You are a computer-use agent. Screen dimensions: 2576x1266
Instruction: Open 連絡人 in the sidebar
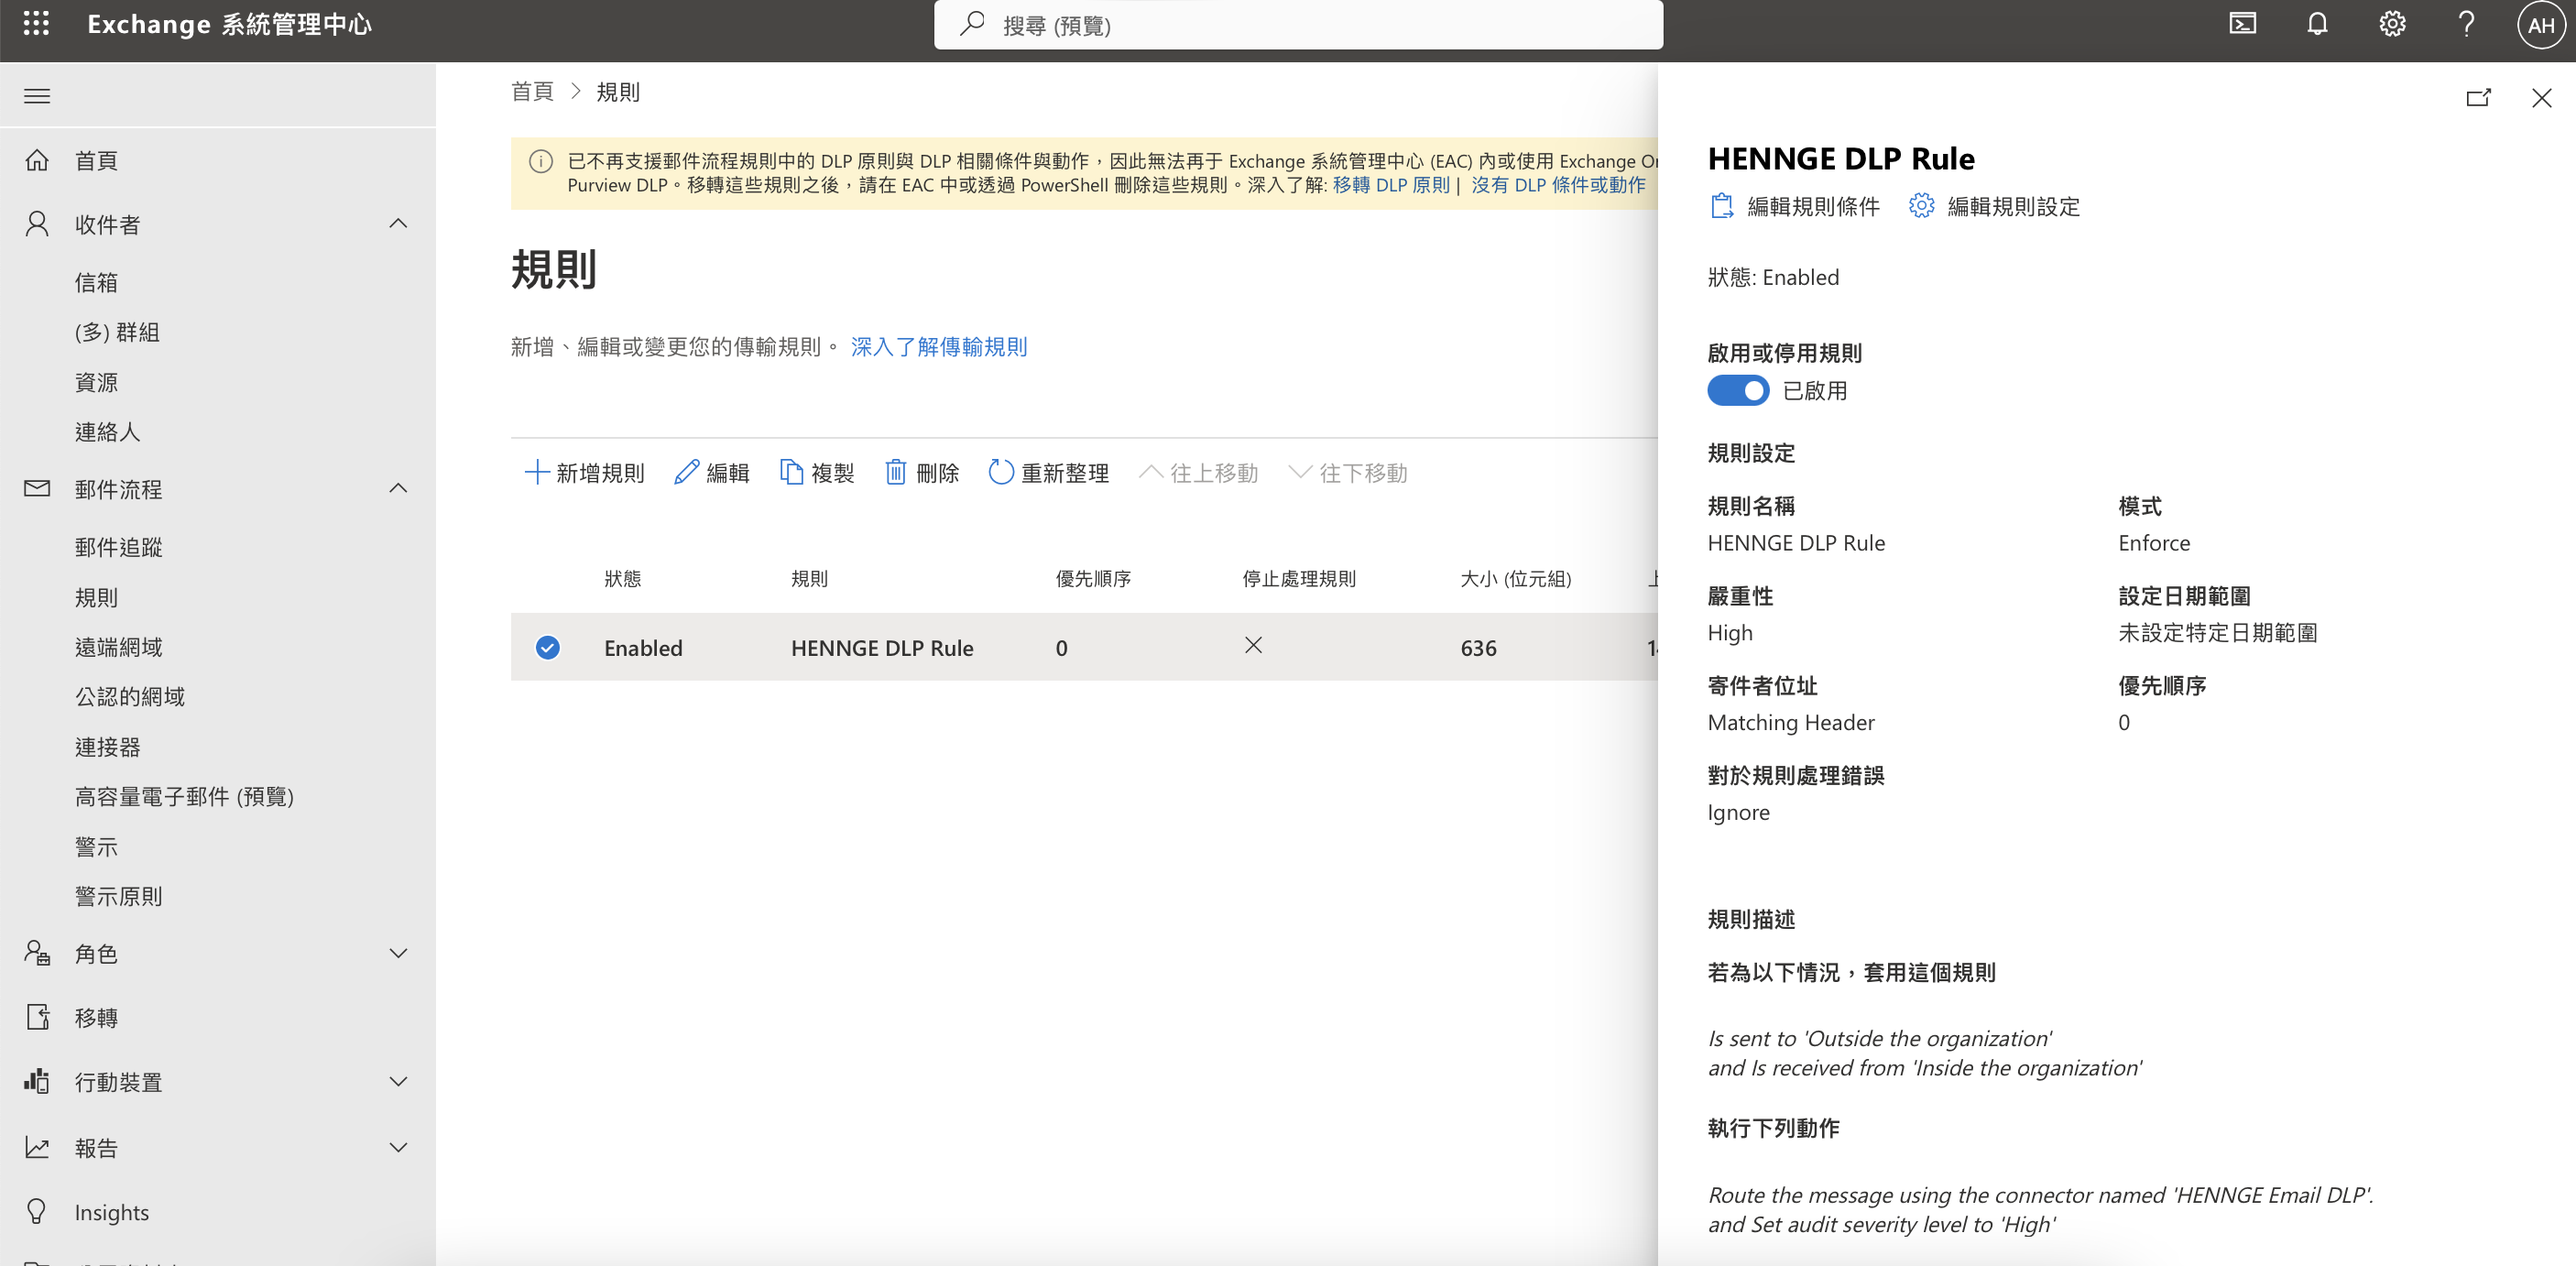coord(107,432)
